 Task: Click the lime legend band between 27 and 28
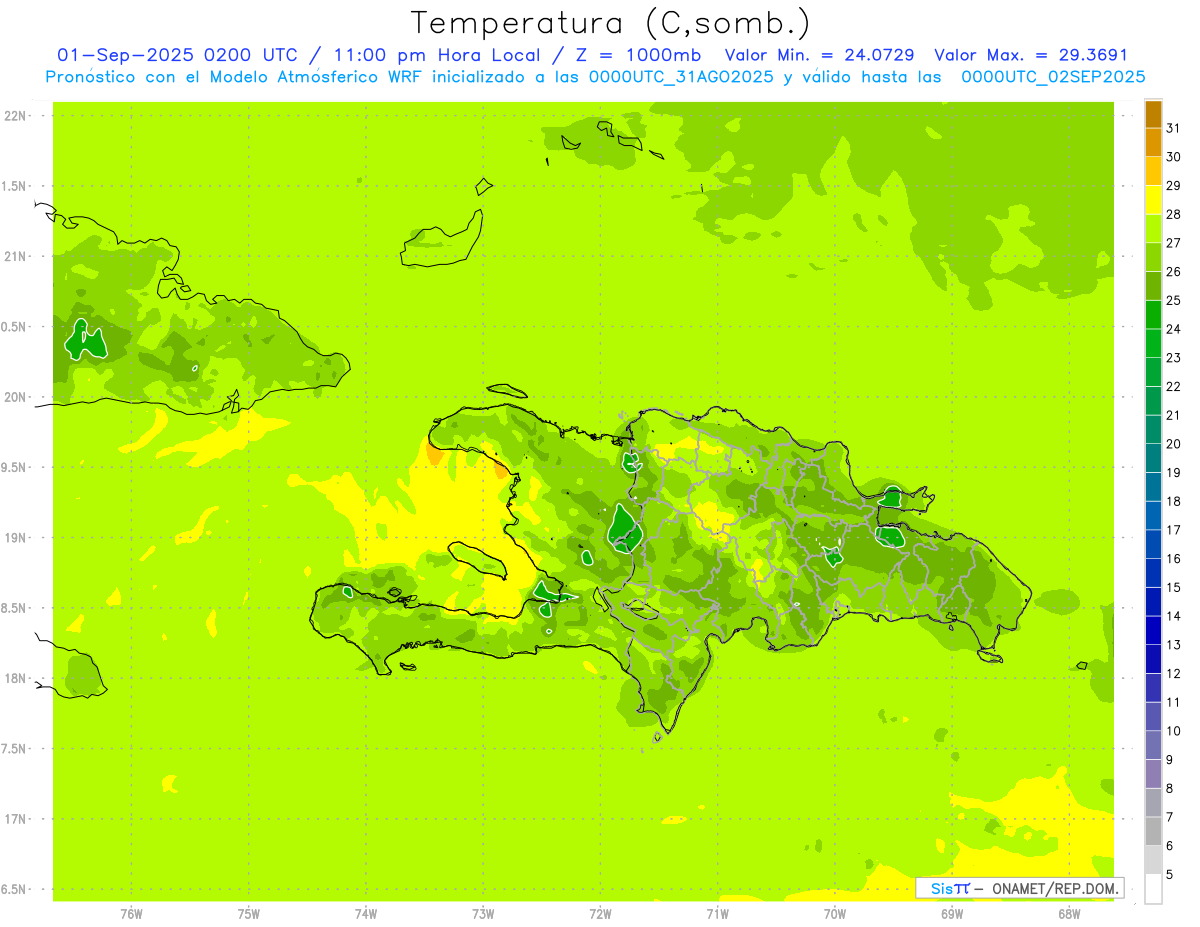point(1153,229)
